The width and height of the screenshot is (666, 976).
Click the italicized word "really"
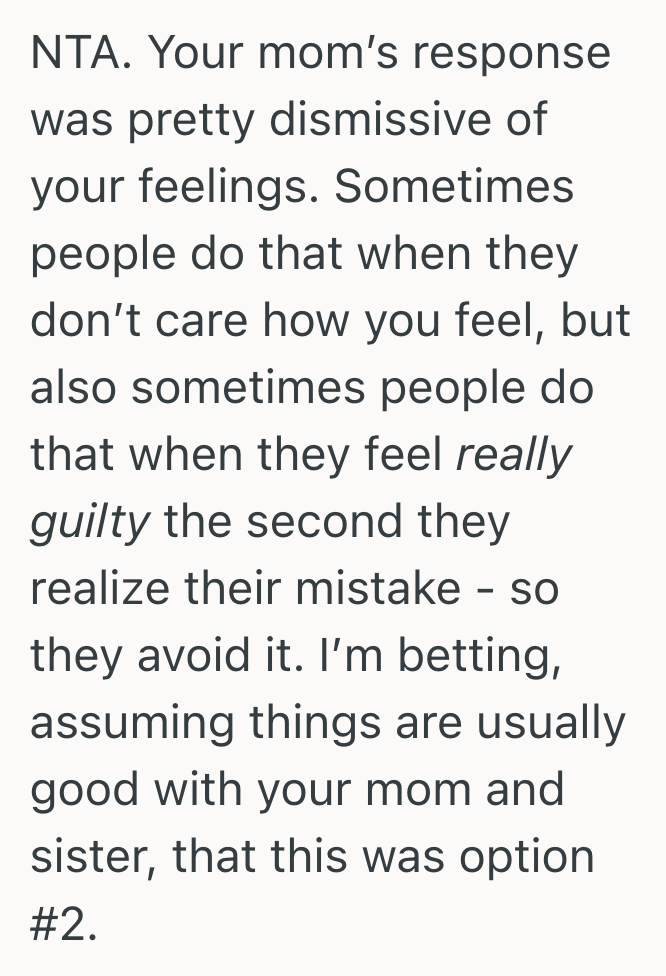[514, 455]
